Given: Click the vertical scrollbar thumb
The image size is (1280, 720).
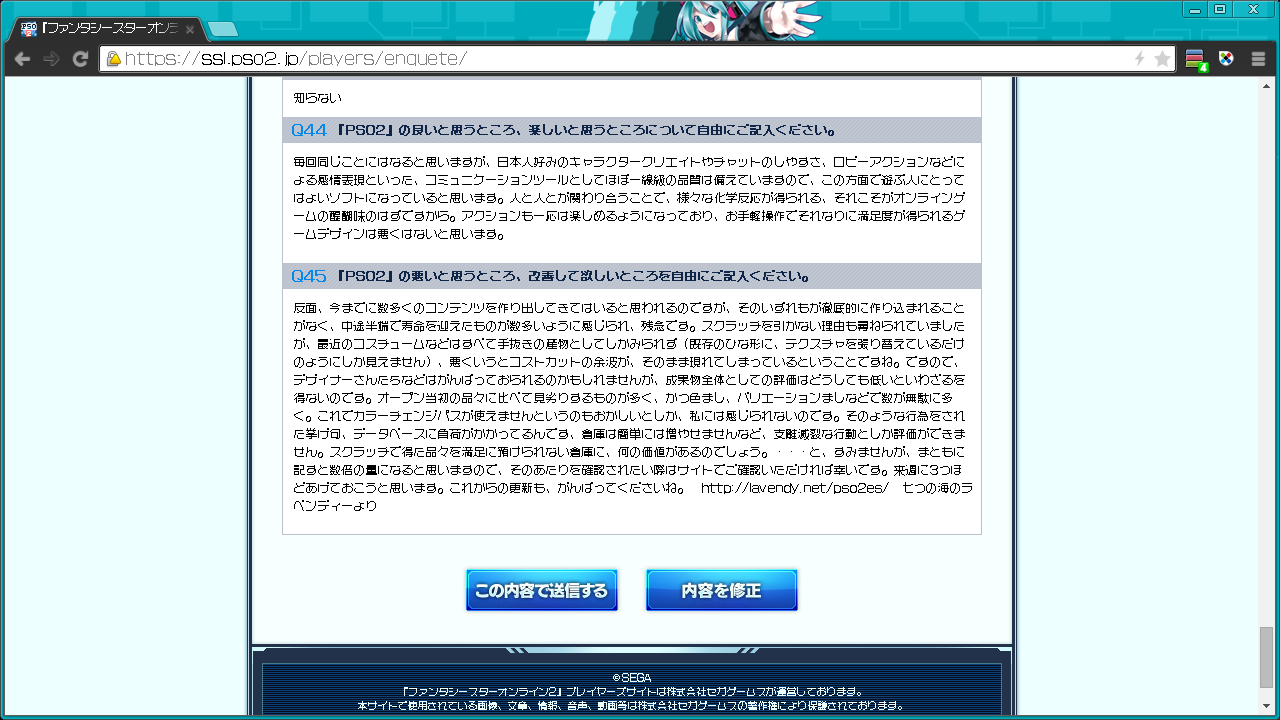Looking at the screenshot, I should (1267, 656).
